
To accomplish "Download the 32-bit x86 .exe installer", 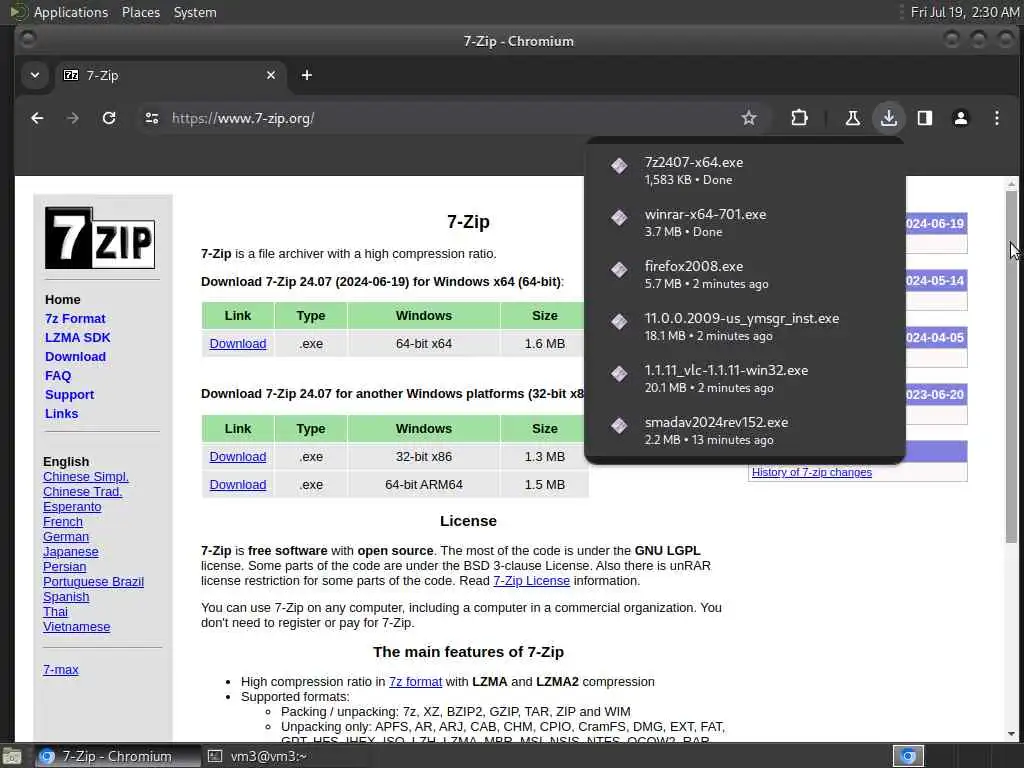I will (238, 456).
